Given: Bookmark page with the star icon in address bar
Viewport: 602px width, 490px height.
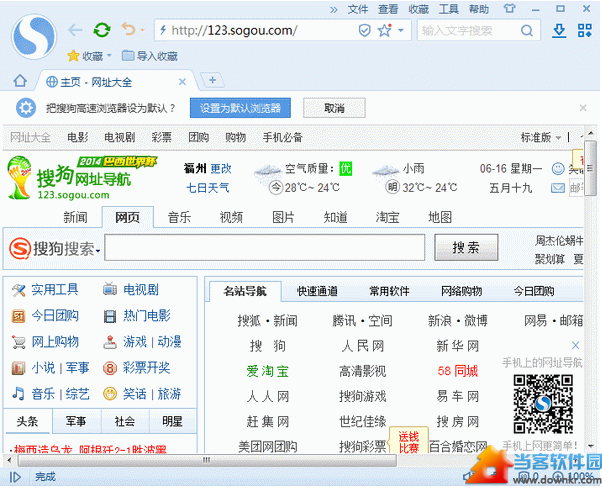Looking at the screenshot, I should point(384,30).
